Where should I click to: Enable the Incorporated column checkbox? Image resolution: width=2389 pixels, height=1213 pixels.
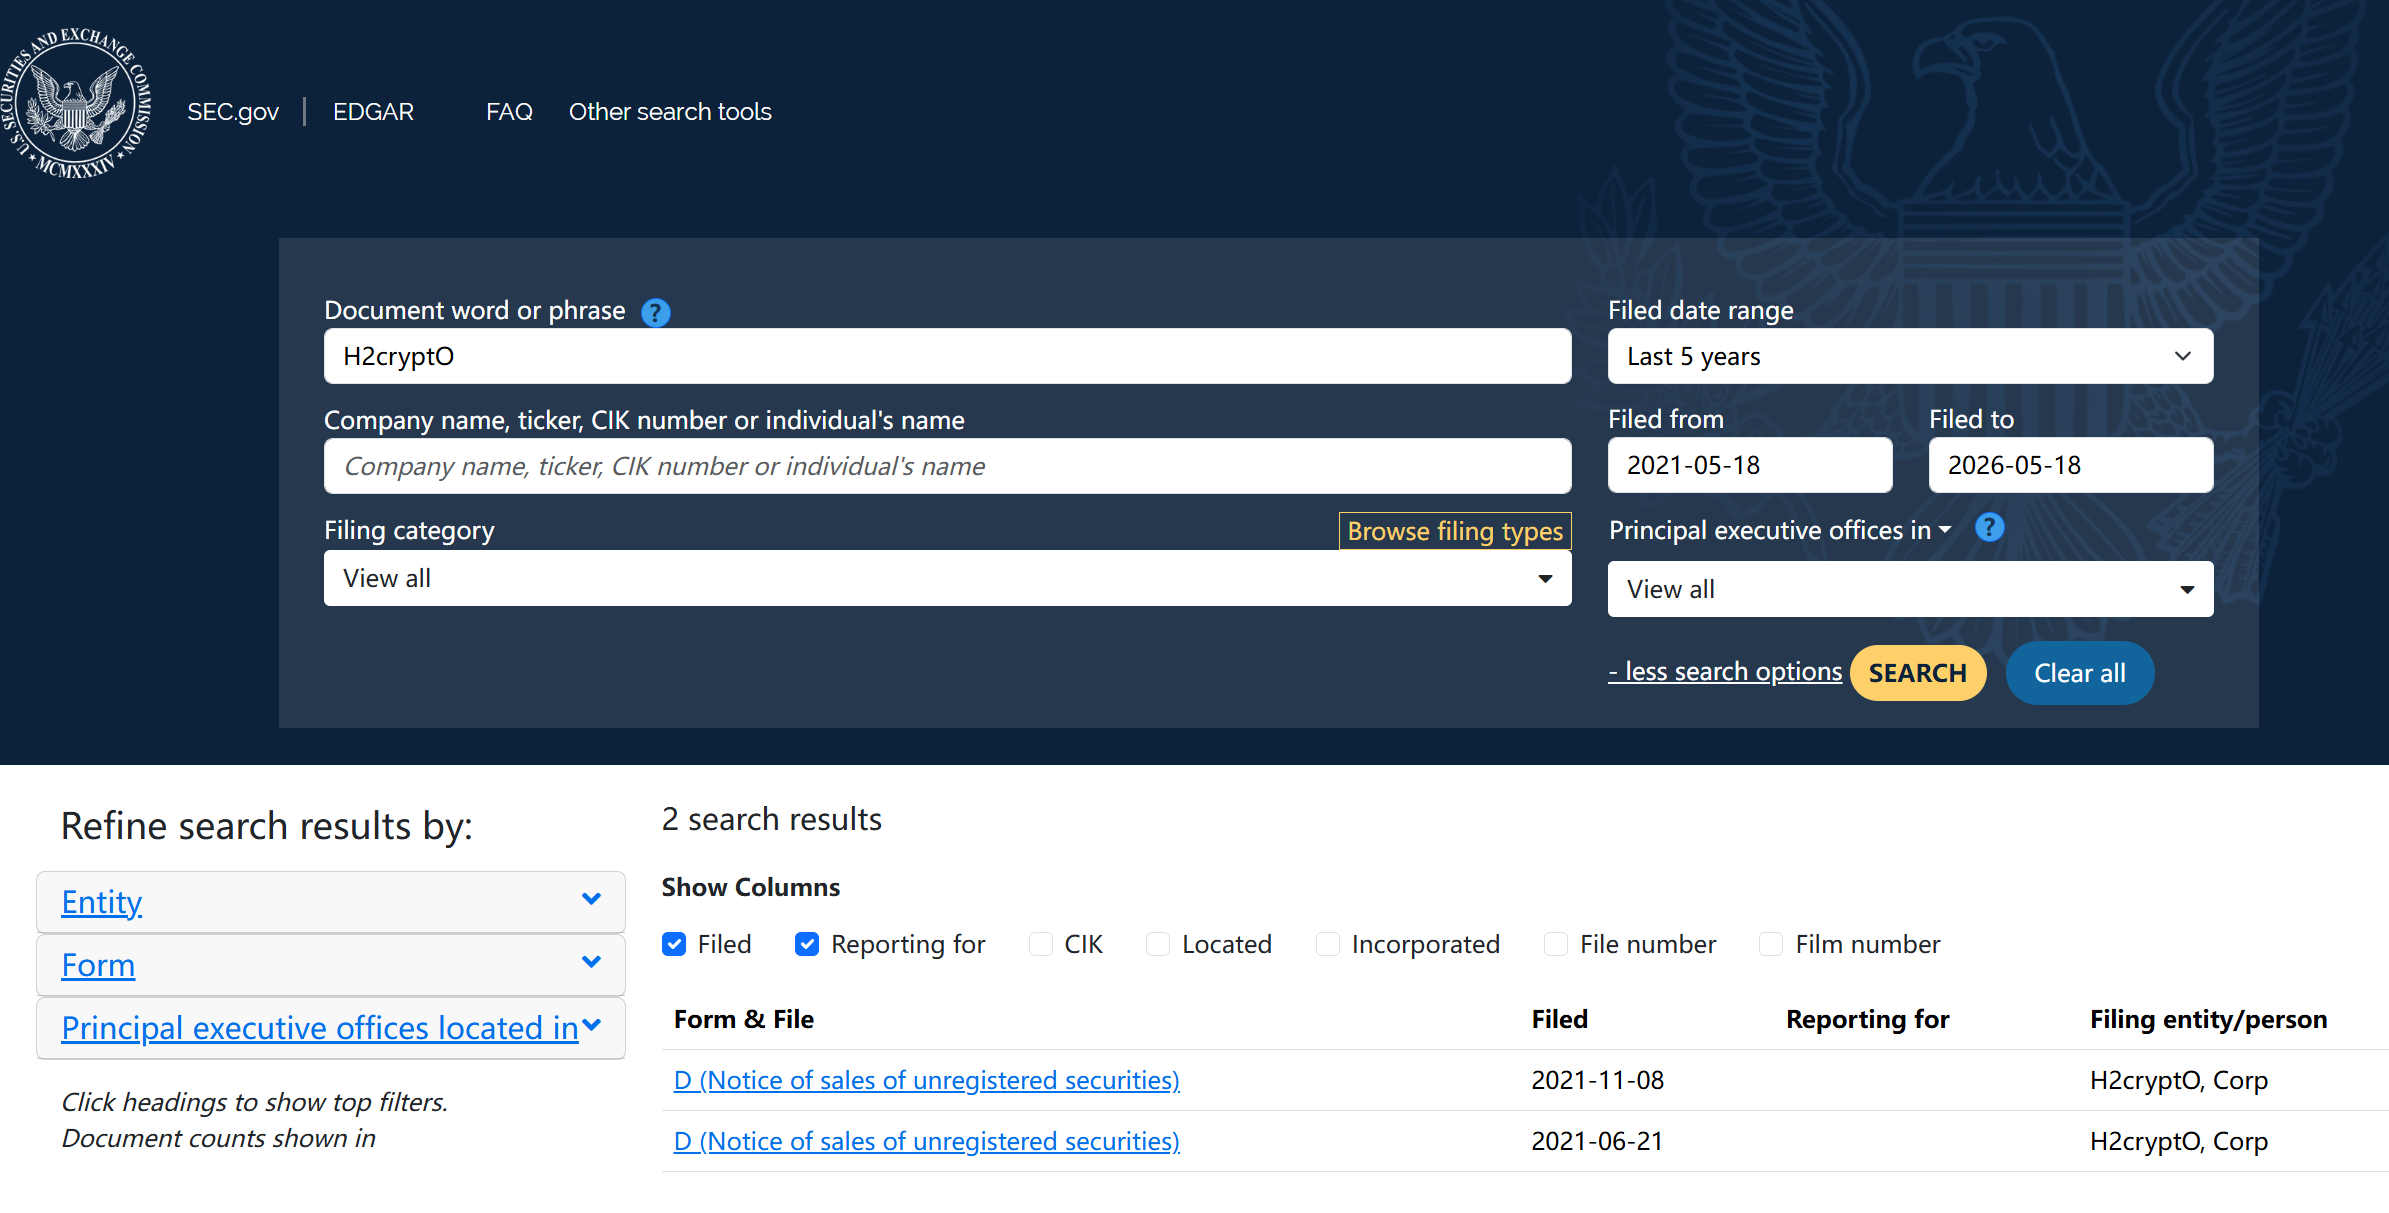(x=1328, y=944)
